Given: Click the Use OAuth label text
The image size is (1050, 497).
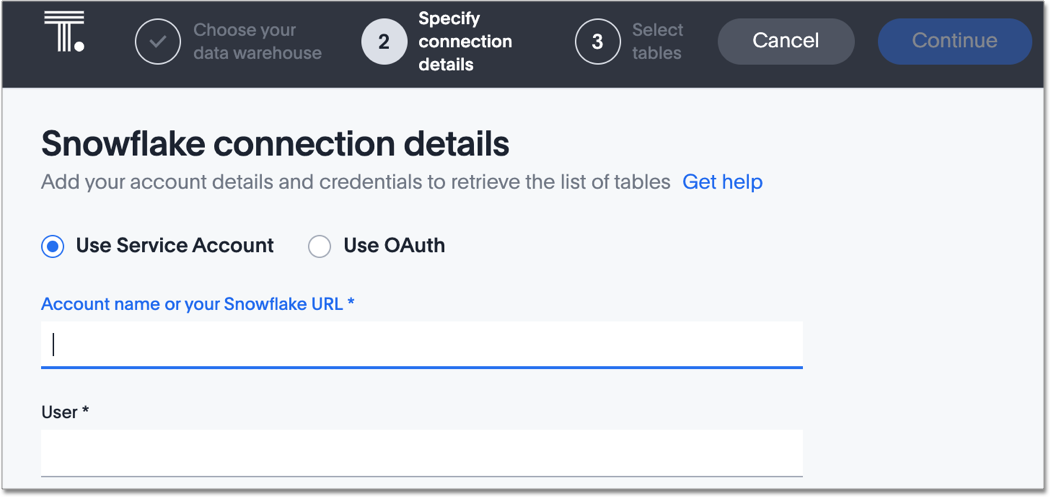Looking at the screenshot, I should point(394,246).
